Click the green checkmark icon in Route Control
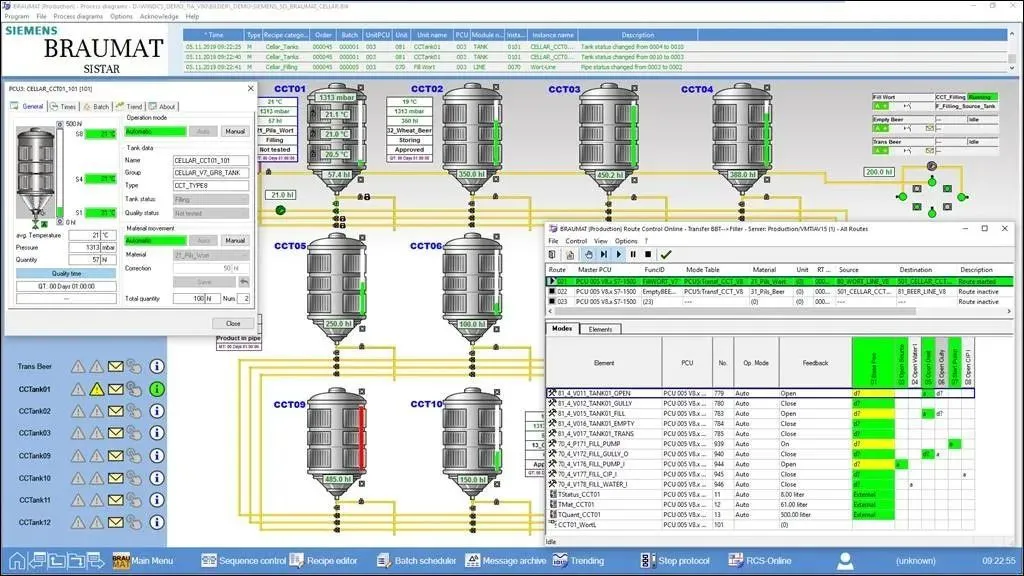The height and width of the screenshot is (576, 1024). click(x=666, y=255)
